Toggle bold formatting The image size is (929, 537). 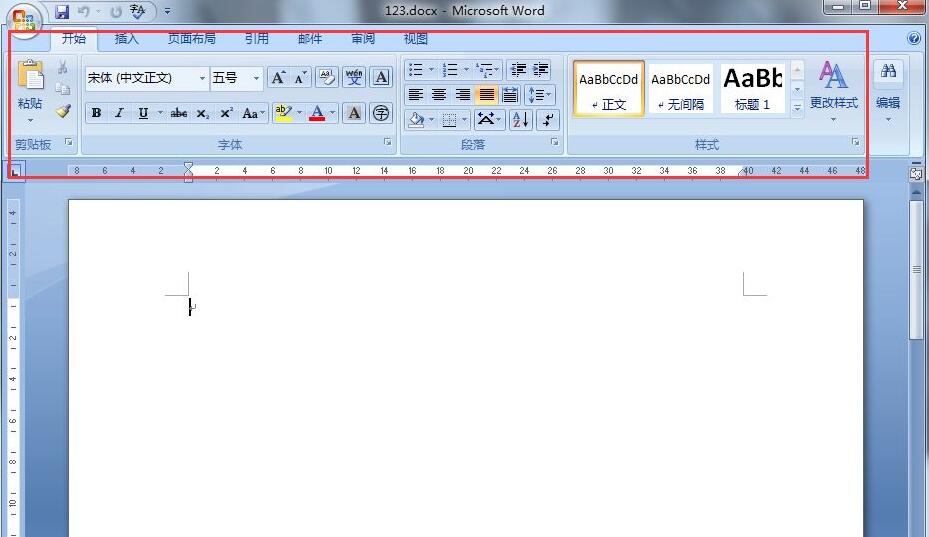click(96, 113)
